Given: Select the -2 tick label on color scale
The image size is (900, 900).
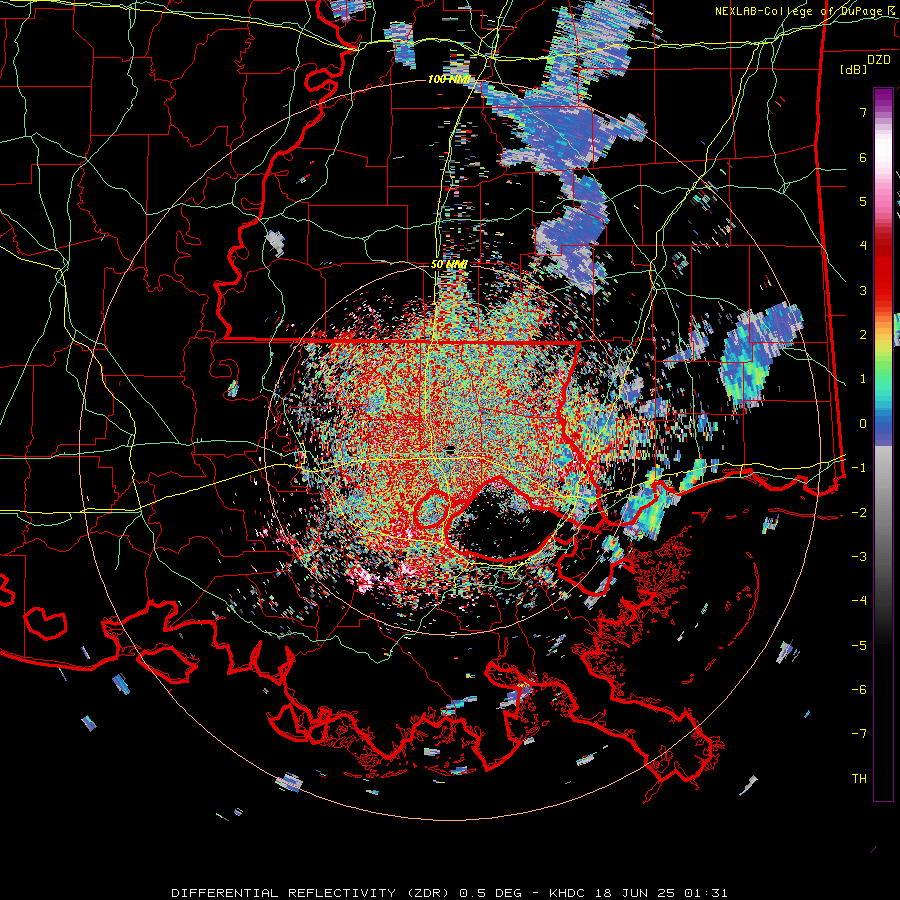Looking at the screenshot, I should click(859, 513).
